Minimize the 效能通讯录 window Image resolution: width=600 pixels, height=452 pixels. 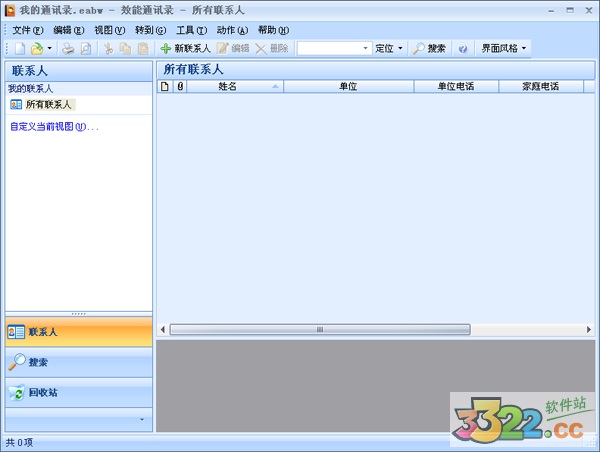tap(551, 10)
